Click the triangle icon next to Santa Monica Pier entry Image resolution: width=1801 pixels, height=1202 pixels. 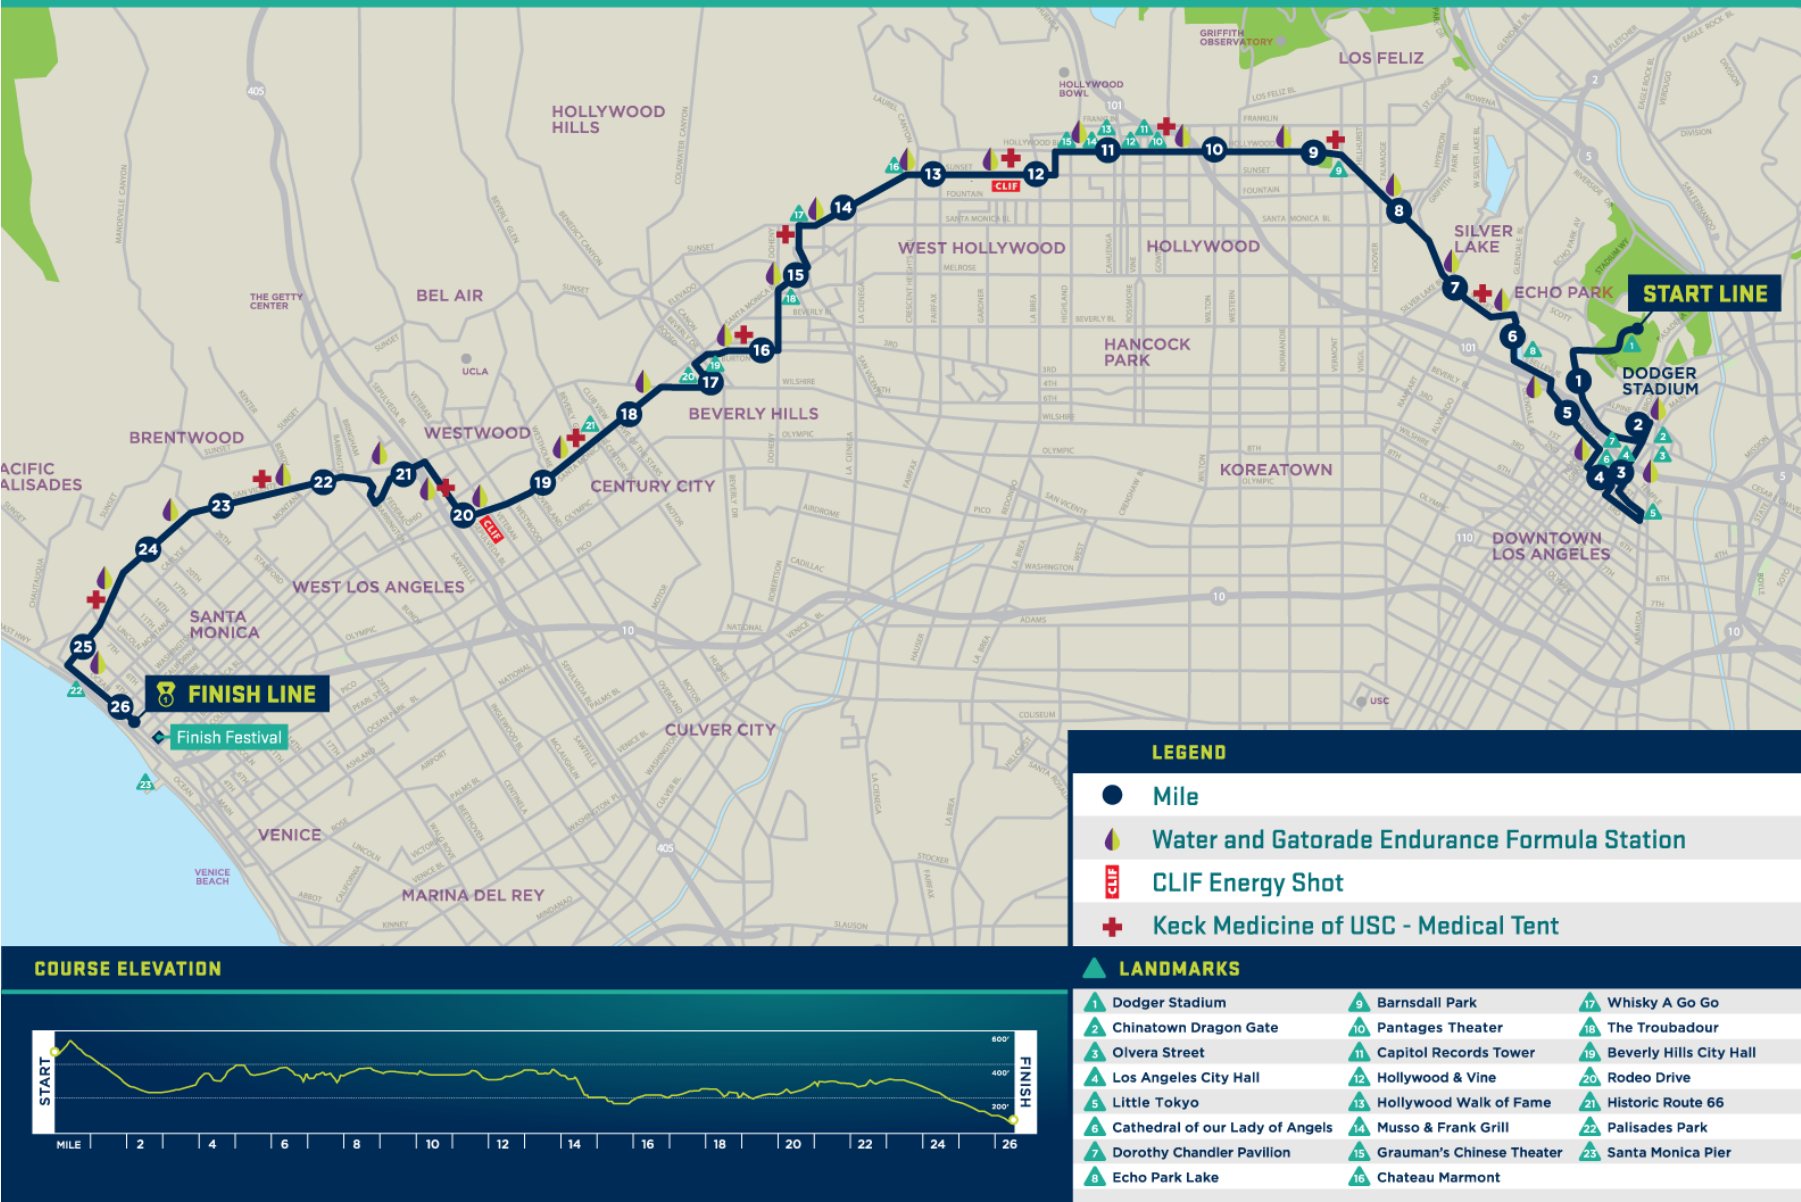pyautogui.click(x=1590, y=1153)
